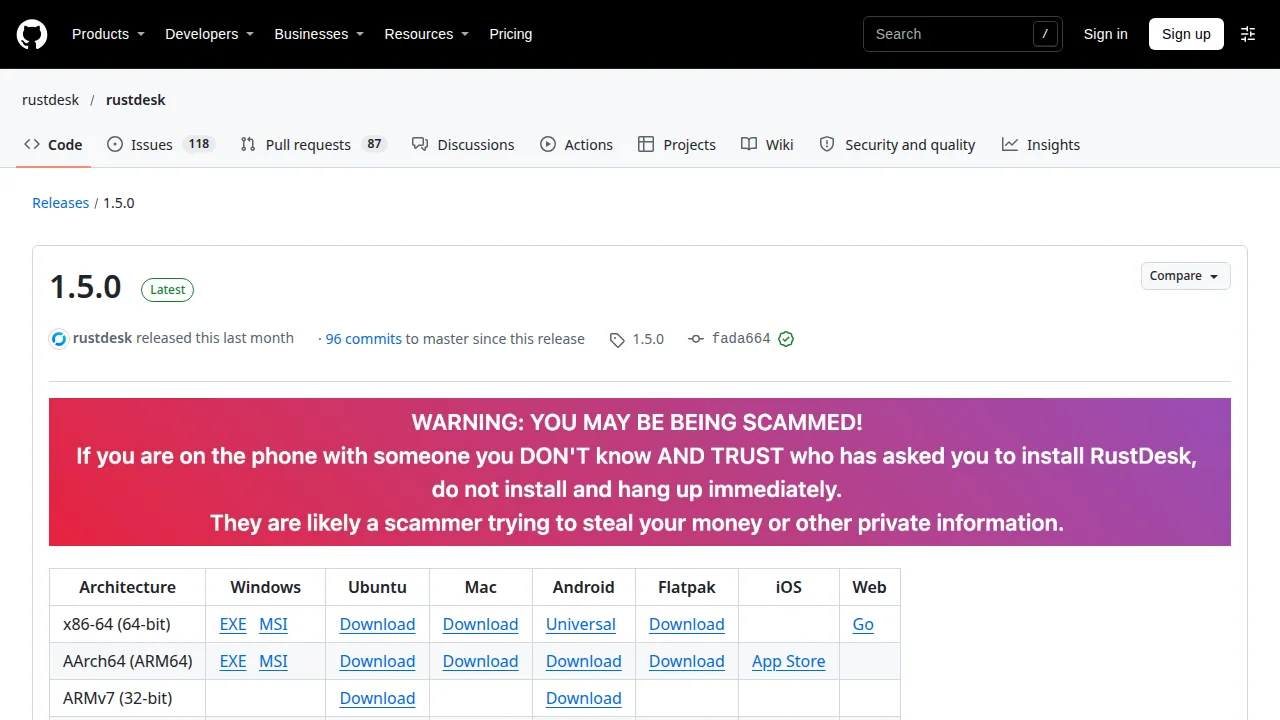Open the Issues tab
Viewport: 1280px width, 720px height.
(x=160, y=145)
